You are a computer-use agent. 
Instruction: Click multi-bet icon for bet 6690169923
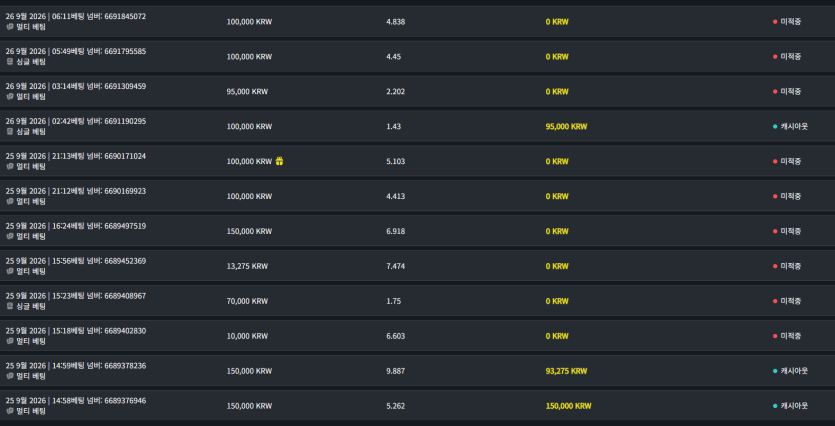click(x=10, y=201)
